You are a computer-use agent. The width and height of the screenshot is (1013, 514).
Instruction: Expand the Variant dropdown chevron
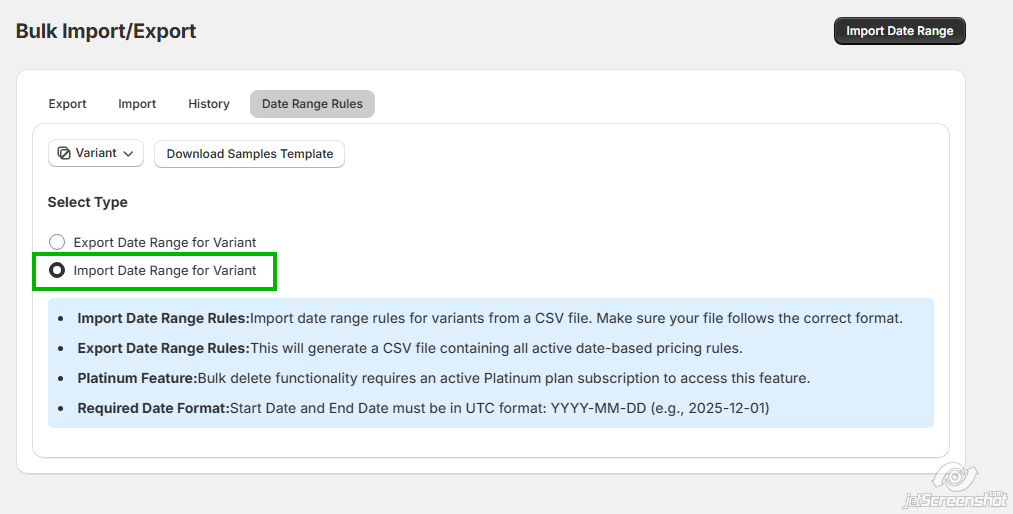click(x=129, y=154)
